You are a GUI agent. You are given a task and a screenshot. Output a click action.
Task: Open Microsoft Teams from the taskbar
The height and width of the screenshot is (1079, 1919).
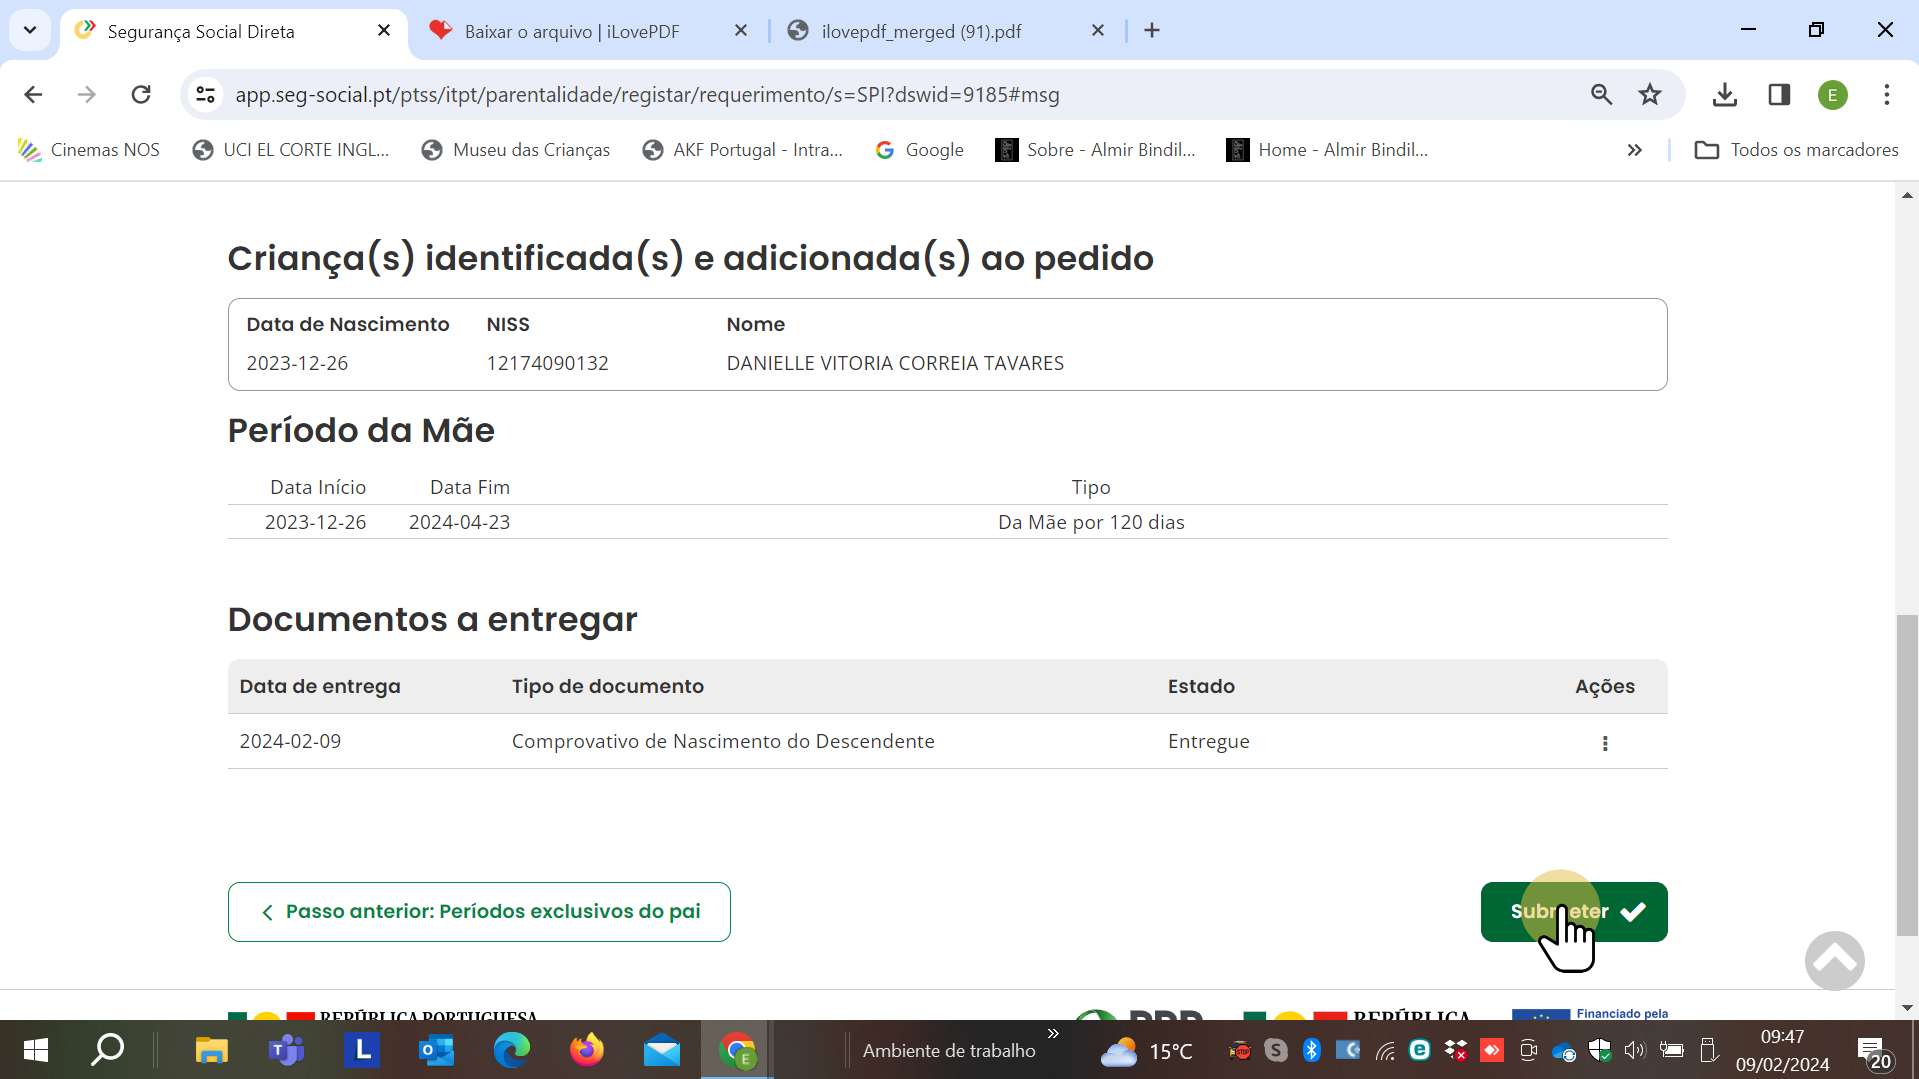(286, 1050)
